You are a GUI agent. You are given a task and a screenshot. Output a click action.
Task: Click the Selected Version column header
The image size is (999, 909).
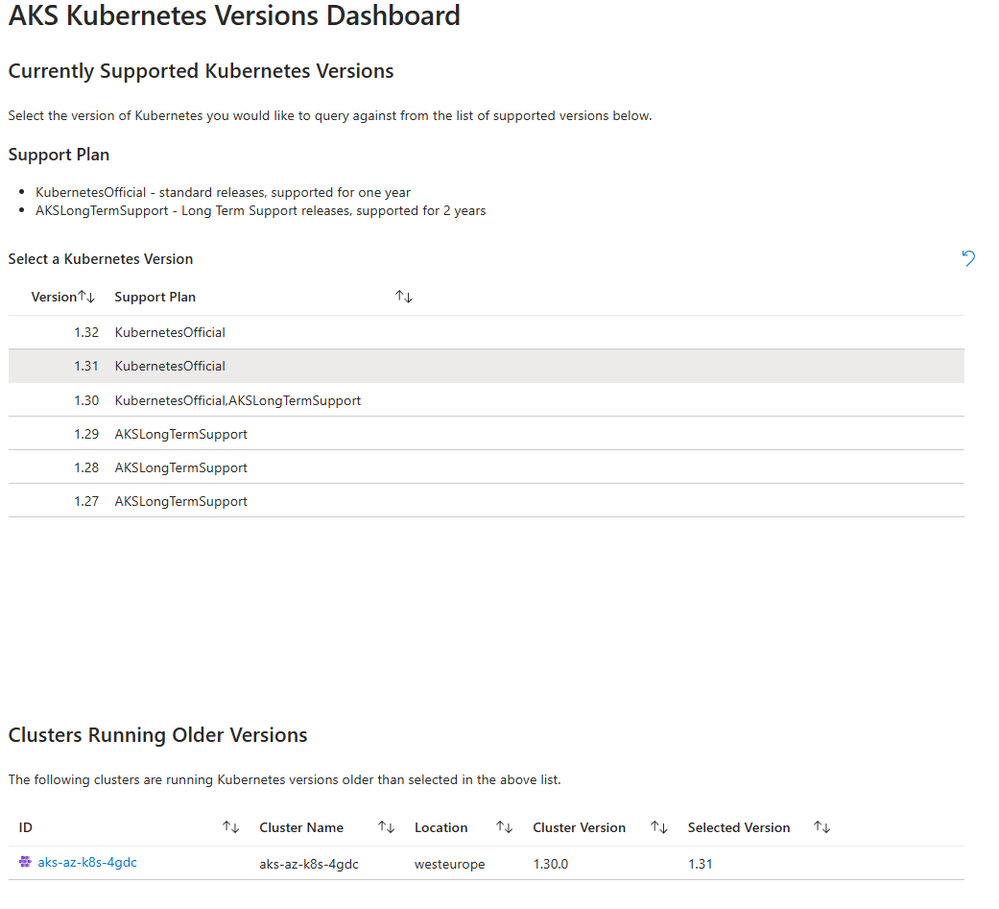coord(739,827)
